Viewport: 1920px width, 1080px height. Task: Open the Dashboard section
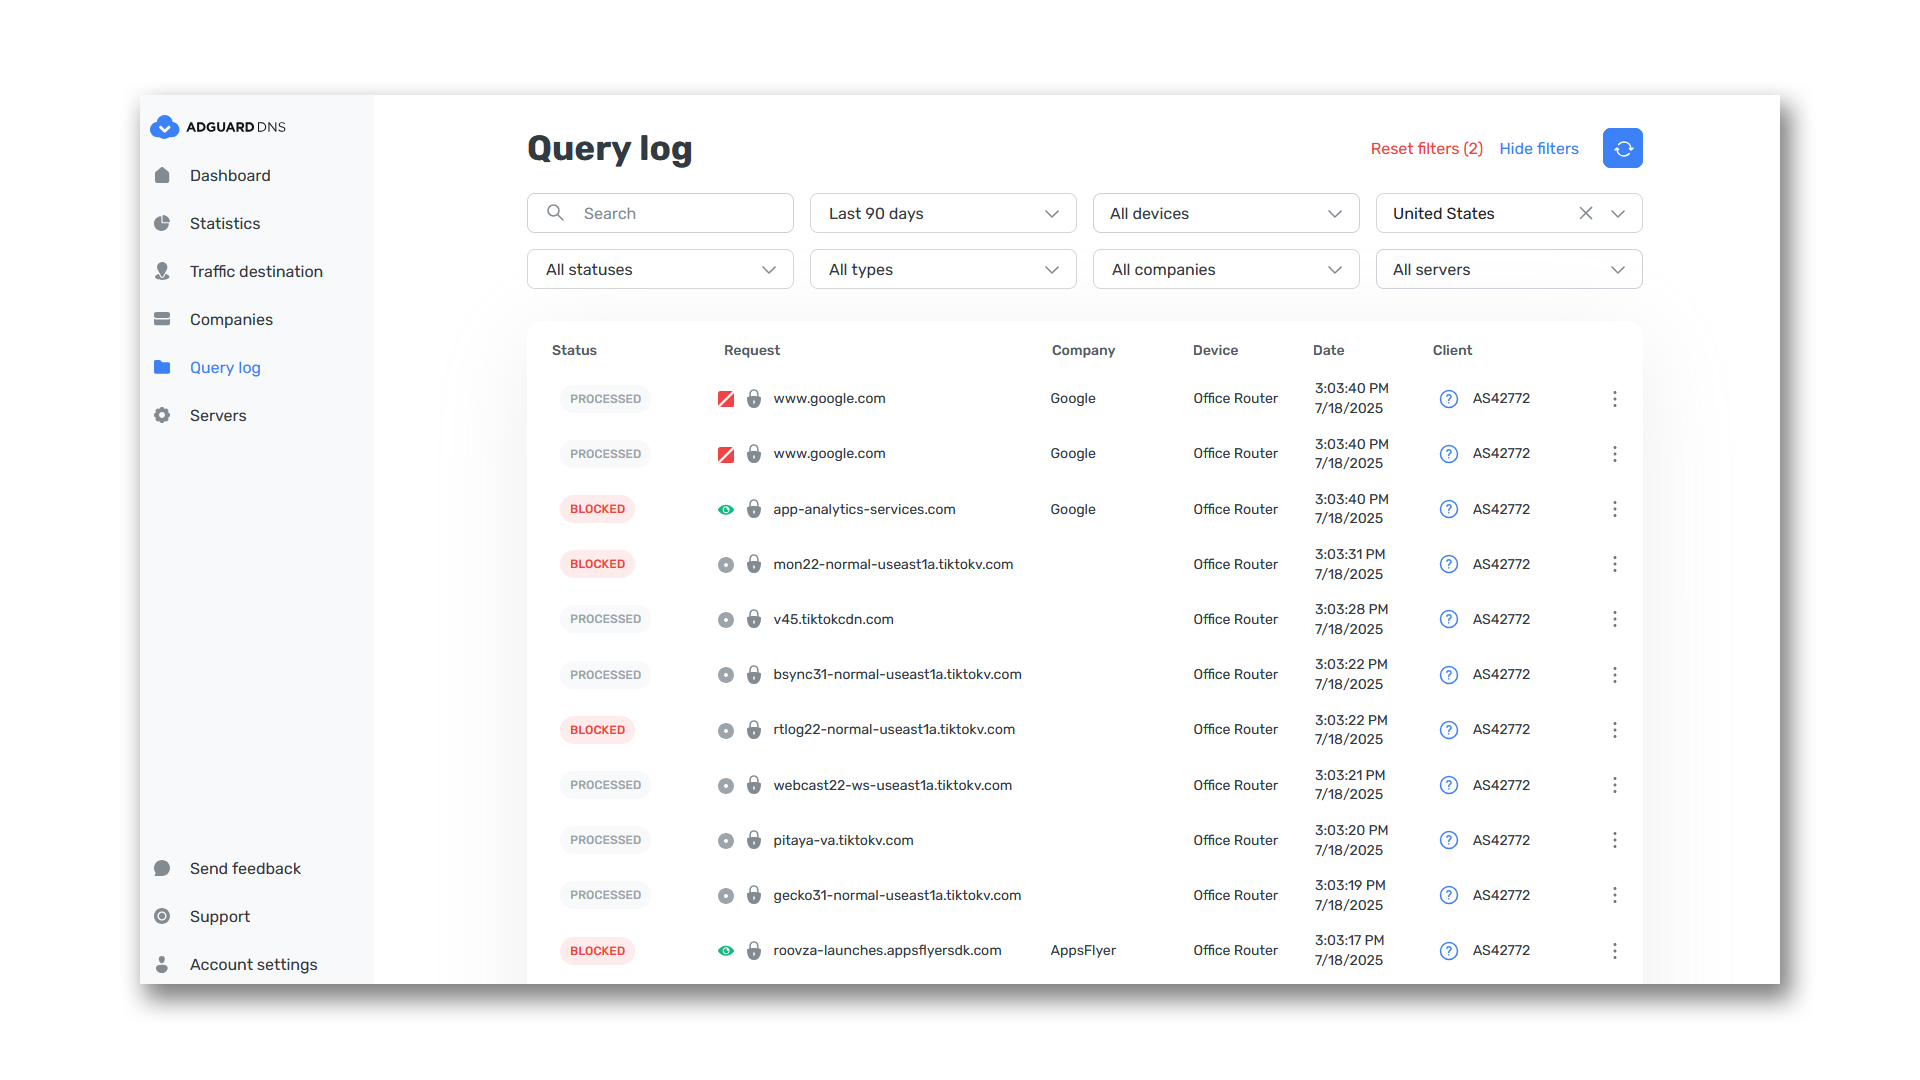click(x=230, y=175)
